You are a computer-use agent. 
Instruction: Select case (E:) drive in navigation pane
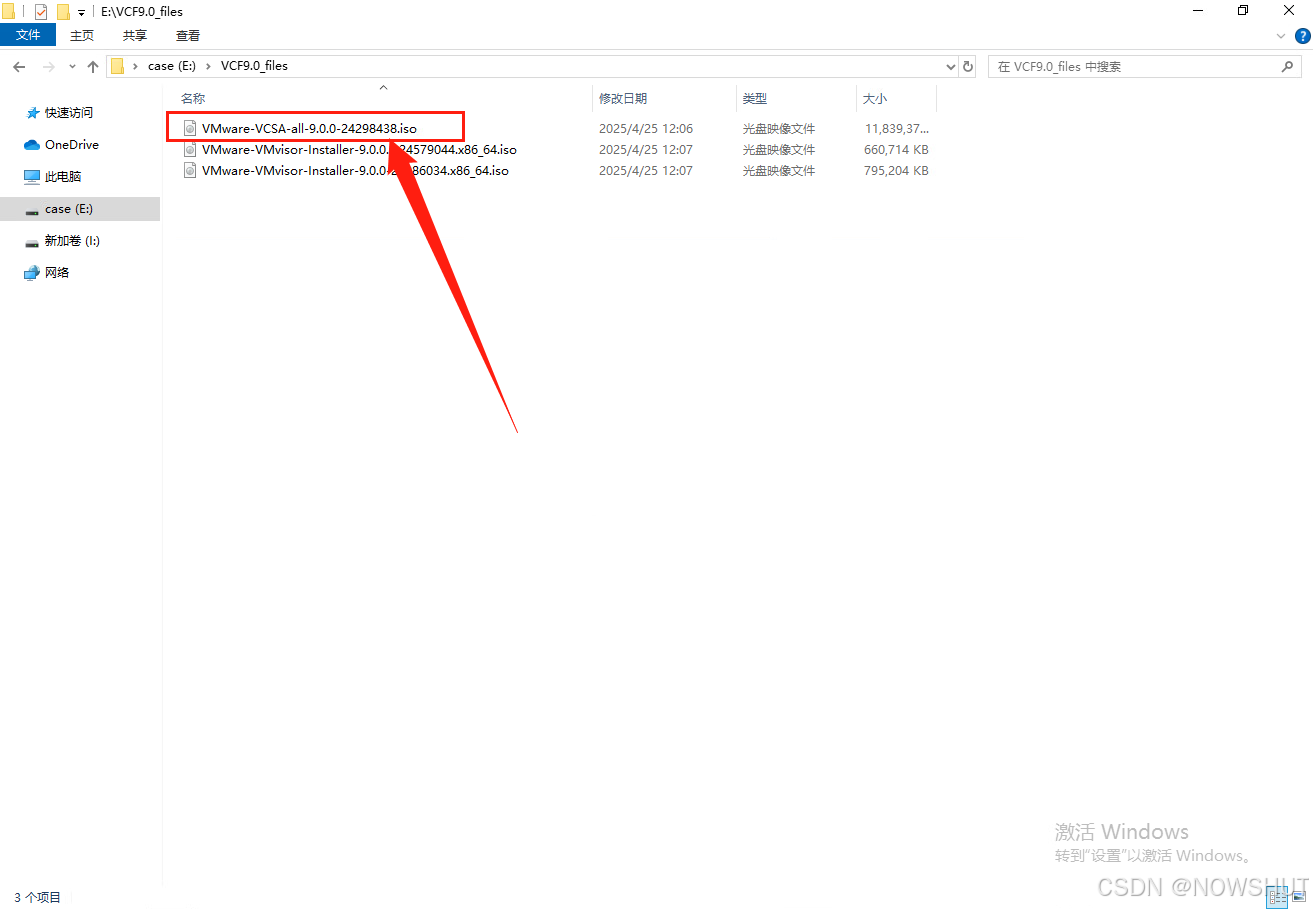(x=80, y=209)
